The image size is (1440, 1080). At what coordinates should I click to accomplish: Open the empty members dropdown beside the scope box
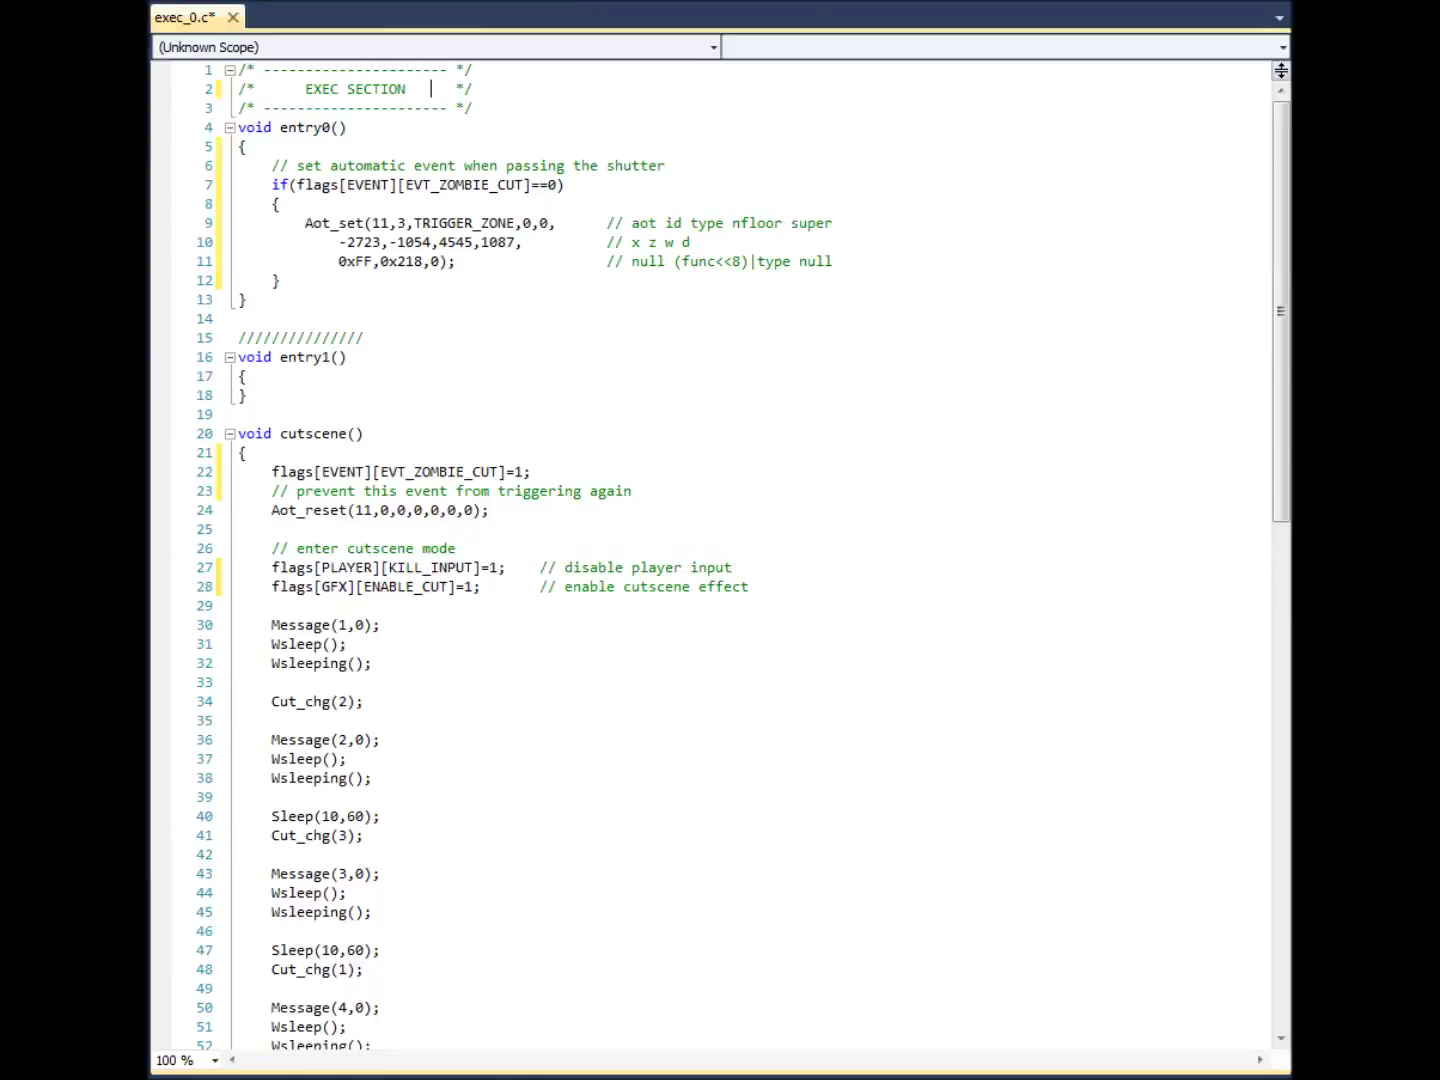(x=1282, y=47)
